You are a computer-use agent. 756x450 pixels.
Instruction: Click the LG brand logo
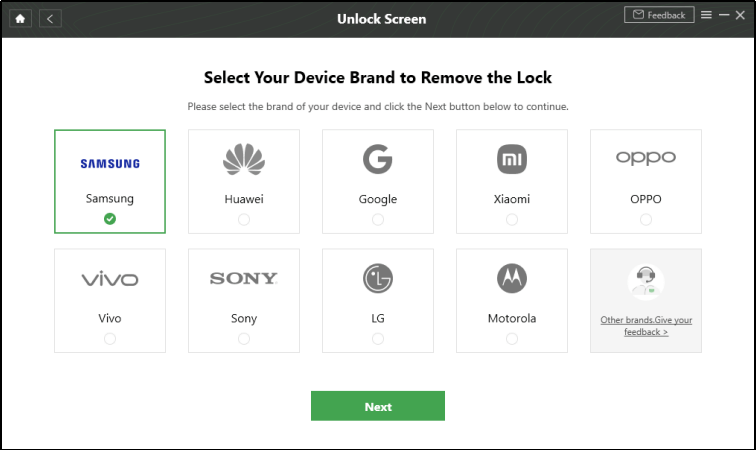pos(378,279)
